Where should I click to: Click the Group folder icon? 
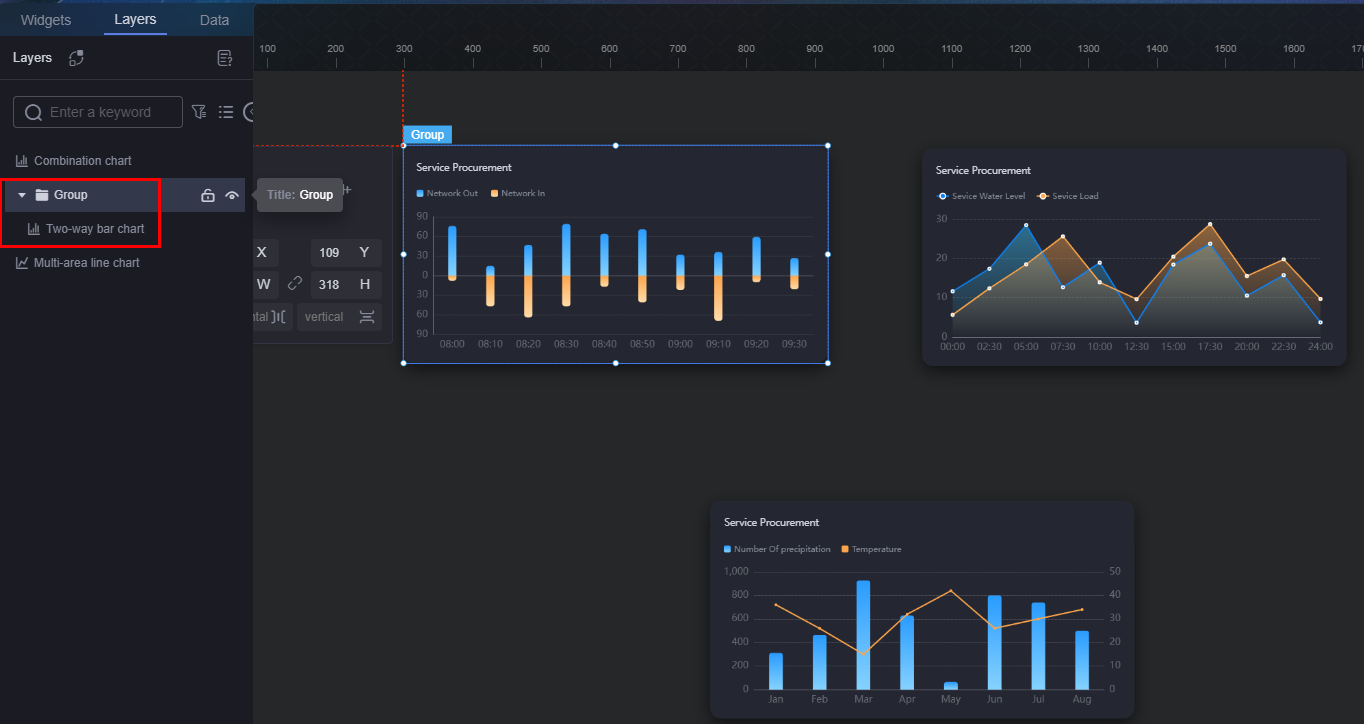point(42,195)
